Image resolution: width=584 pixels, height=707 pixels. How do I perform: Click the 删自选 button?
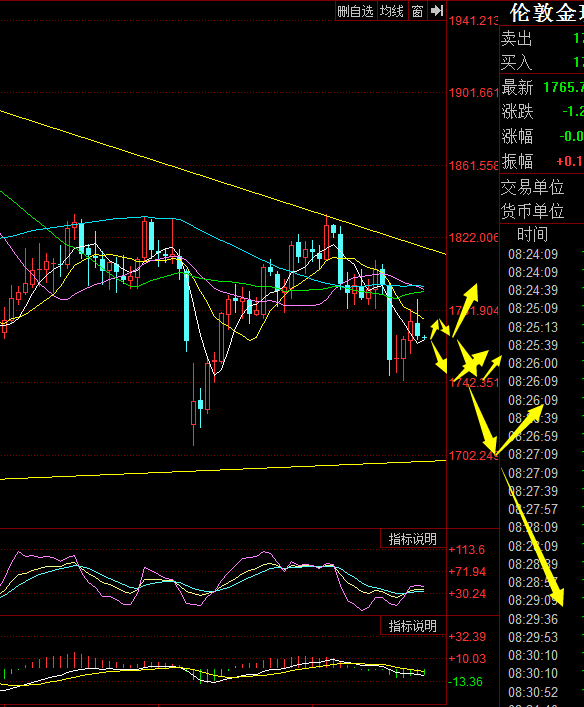[356, 11]
